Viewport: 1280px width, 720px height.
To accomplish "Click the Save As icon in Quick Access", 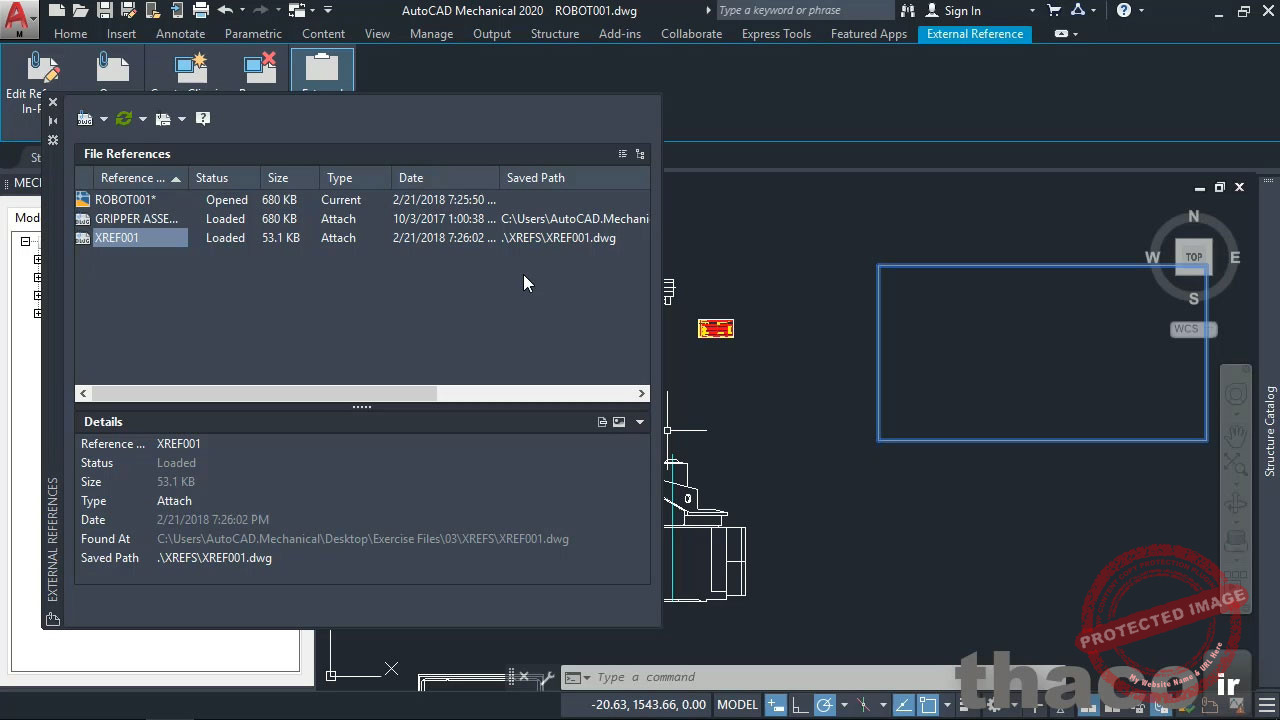I will click(x=128, y=11).
